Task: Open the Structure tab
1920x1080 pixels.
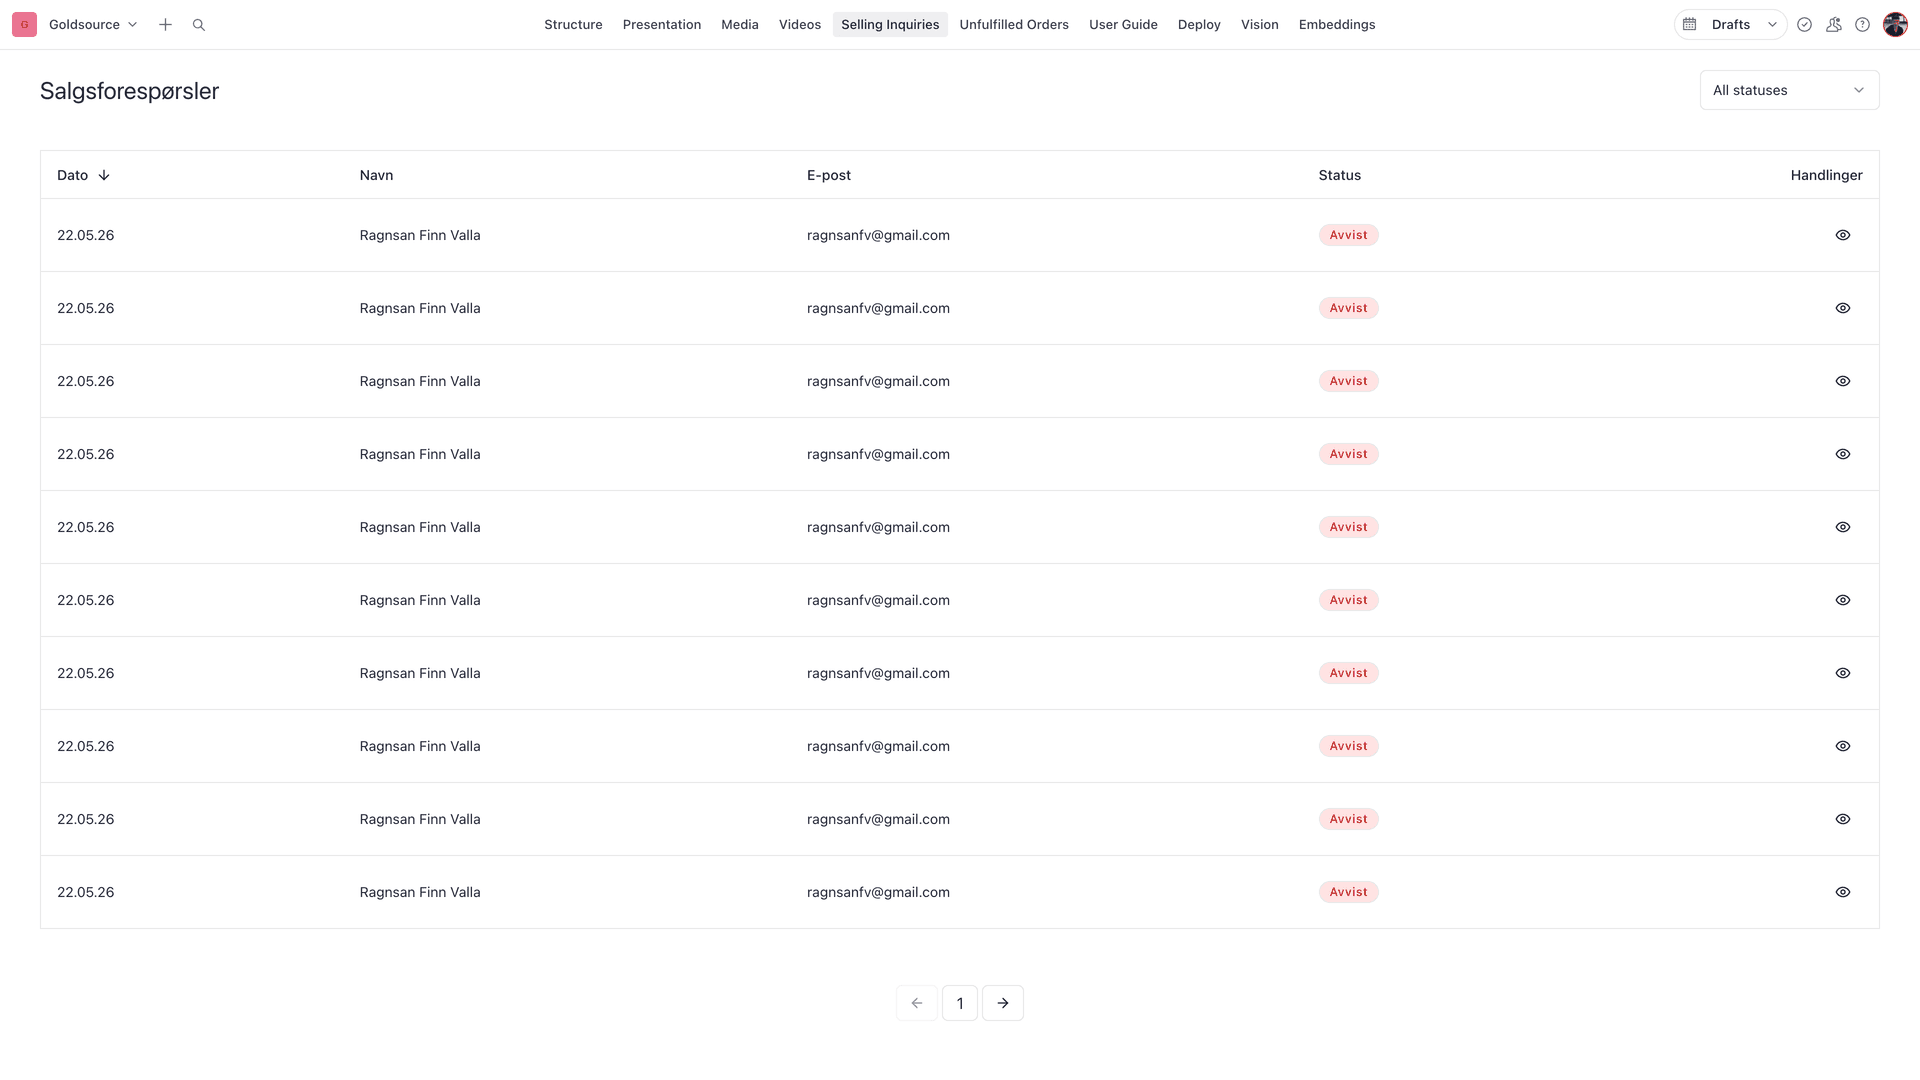Action: coord(573,24)
